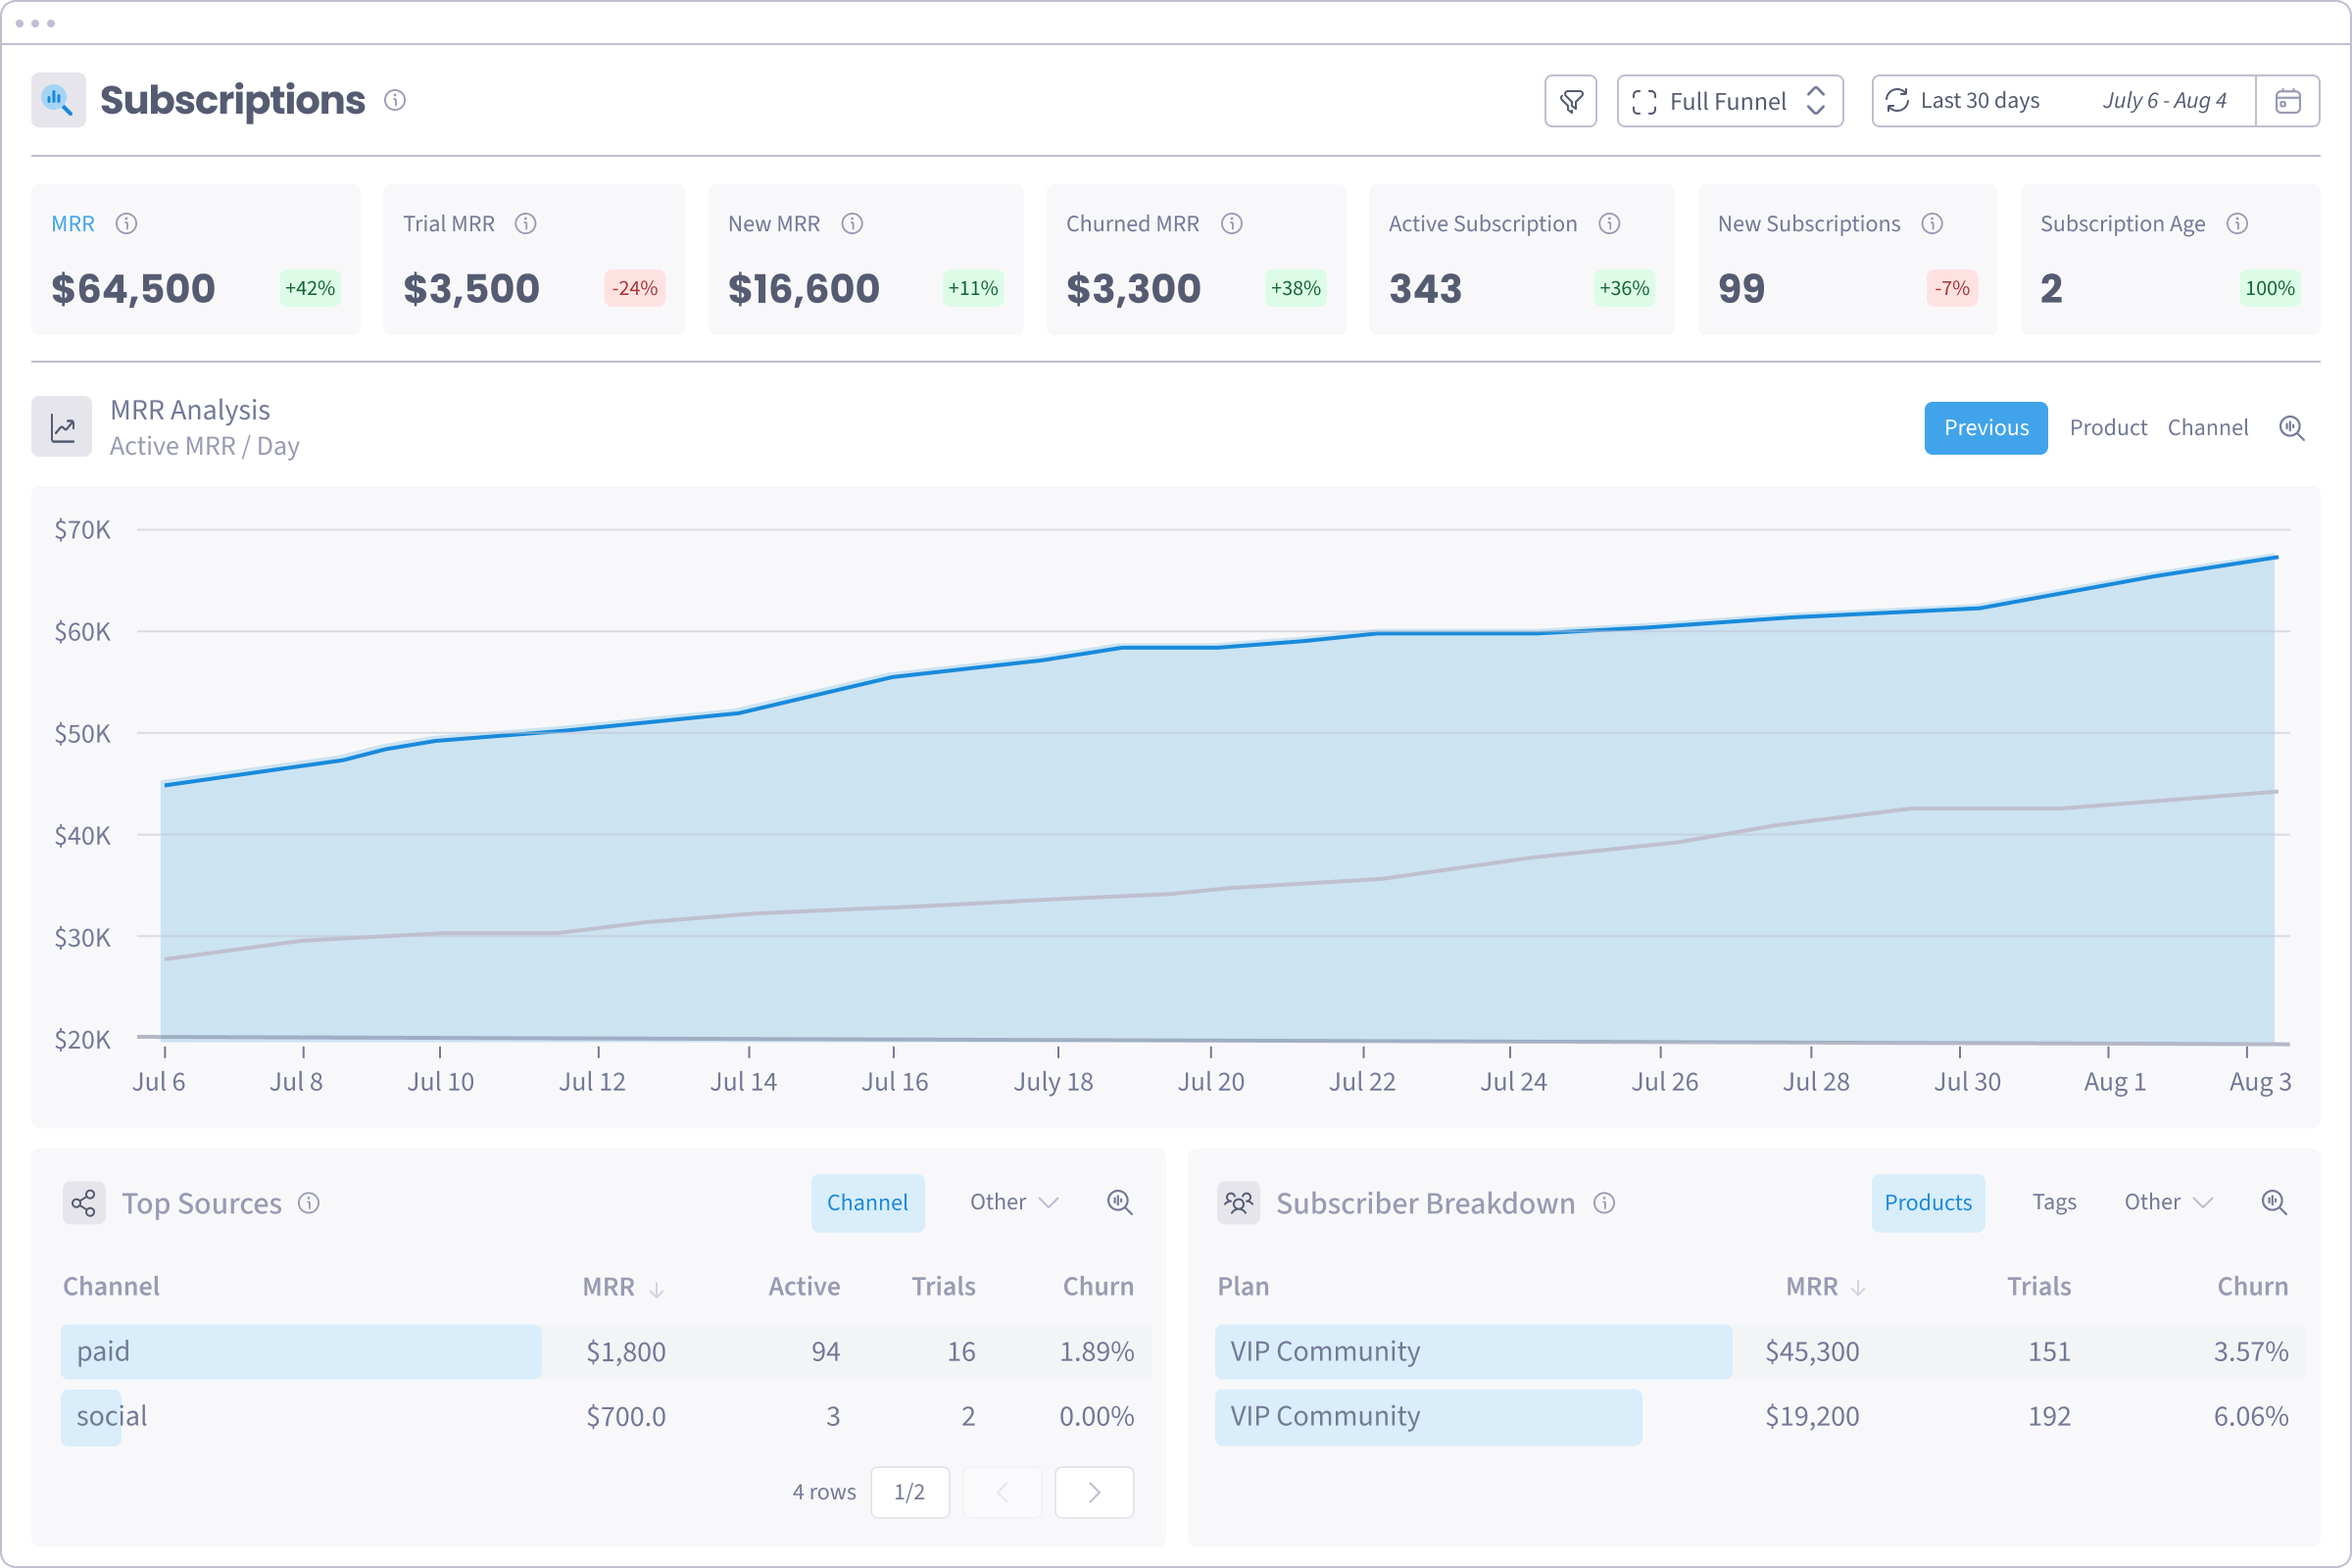
Task: Toggle the Previous comparison button
Action: (1985, 428)
